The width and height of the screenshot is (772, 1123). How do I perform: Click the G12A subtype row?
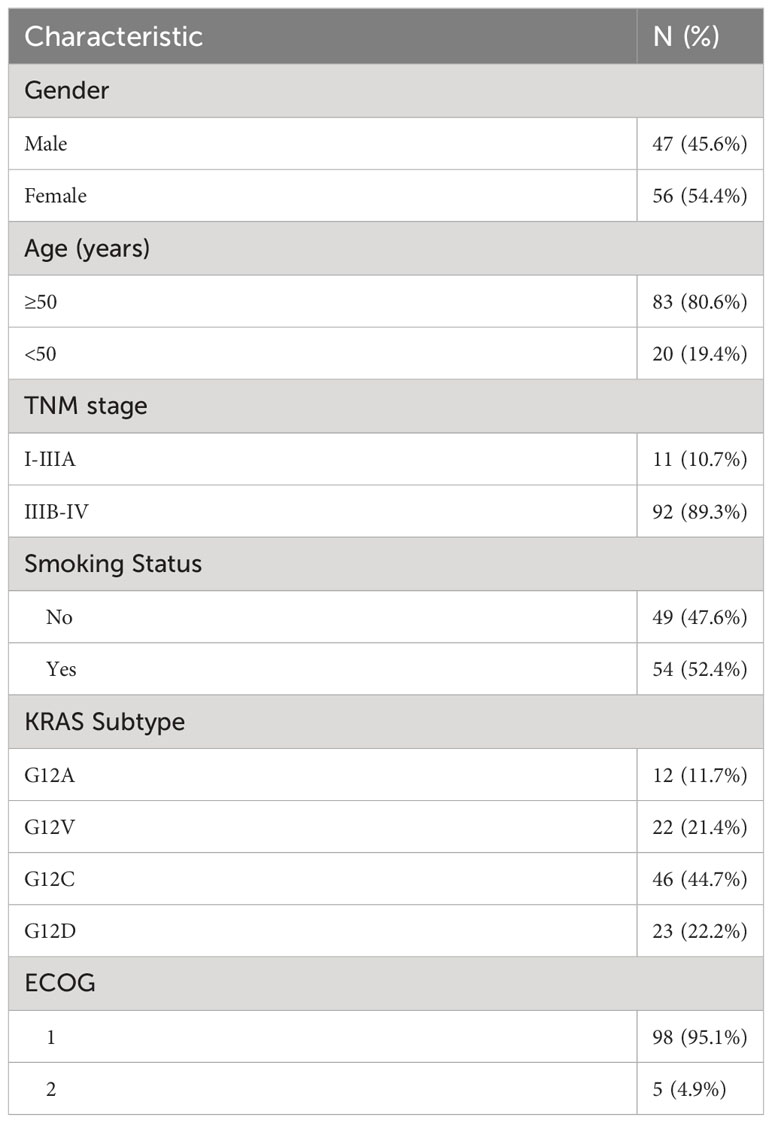(386, 775)
